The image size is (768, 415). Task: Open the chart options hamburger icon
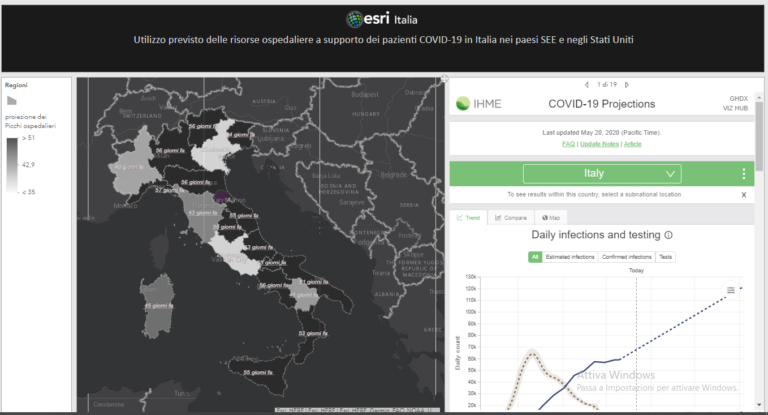coord(731,290)
